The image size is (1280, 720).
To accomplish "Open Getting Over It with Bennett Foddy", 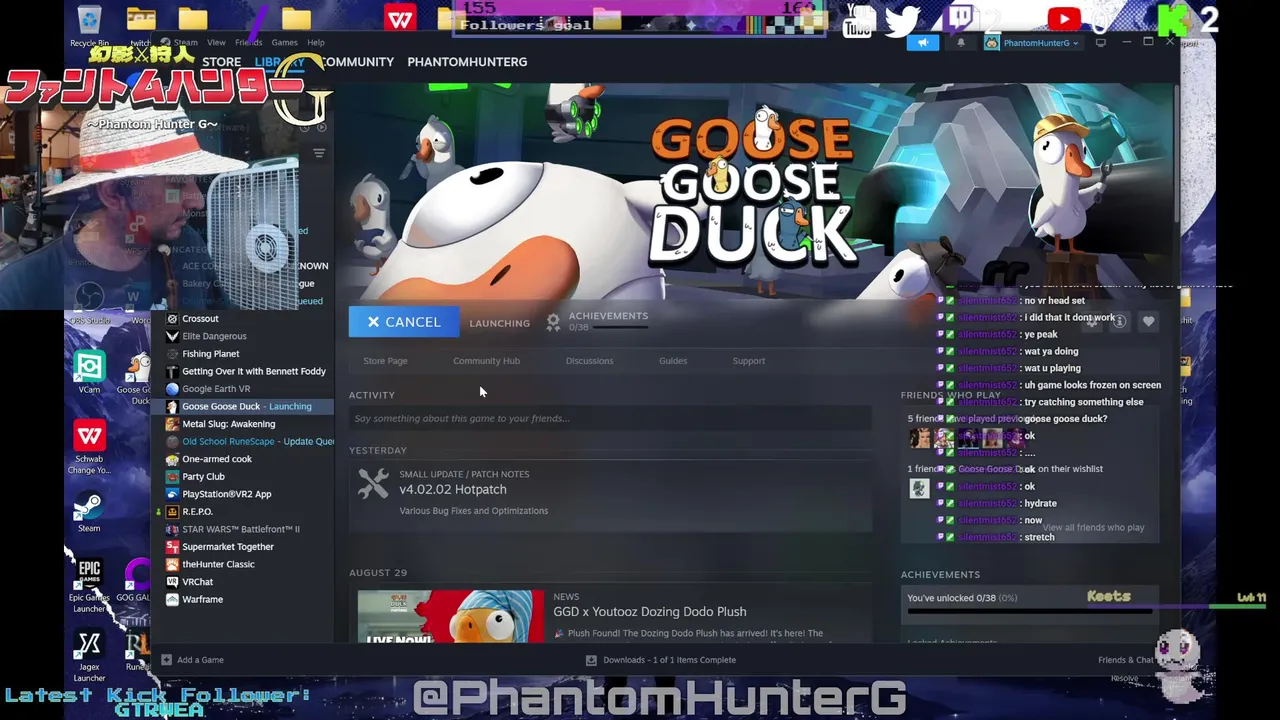I will tap(253, 371).
